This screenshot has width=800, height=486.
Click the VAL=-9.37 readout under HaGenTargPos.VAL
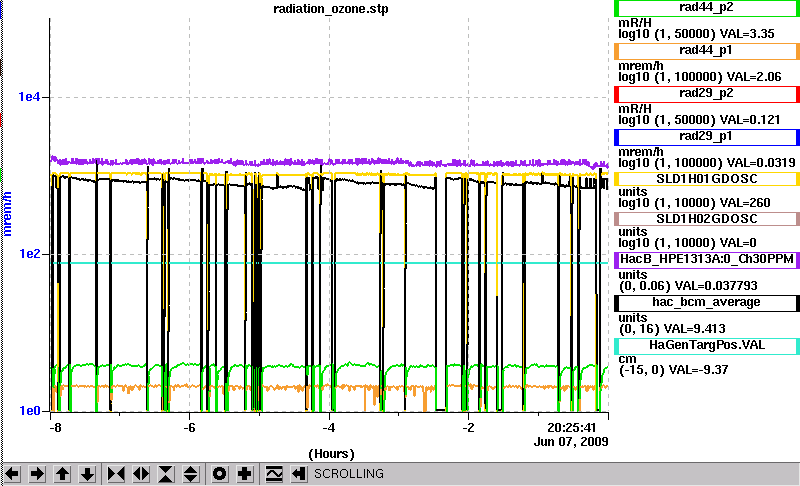click(698, 370)
